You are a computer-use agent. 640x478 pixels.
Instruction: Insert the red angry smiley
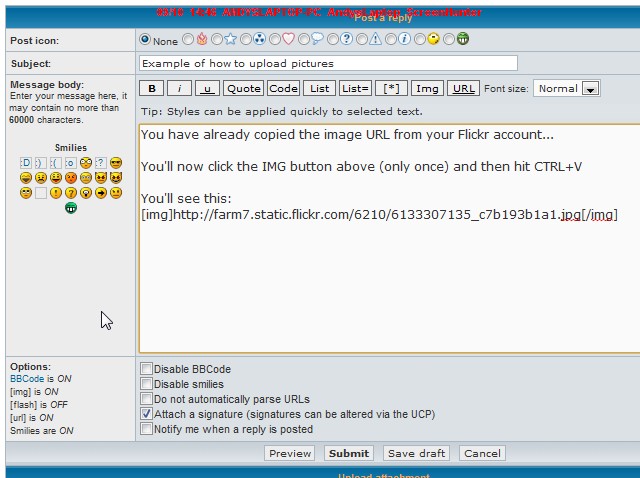click(x=71, y=178)
